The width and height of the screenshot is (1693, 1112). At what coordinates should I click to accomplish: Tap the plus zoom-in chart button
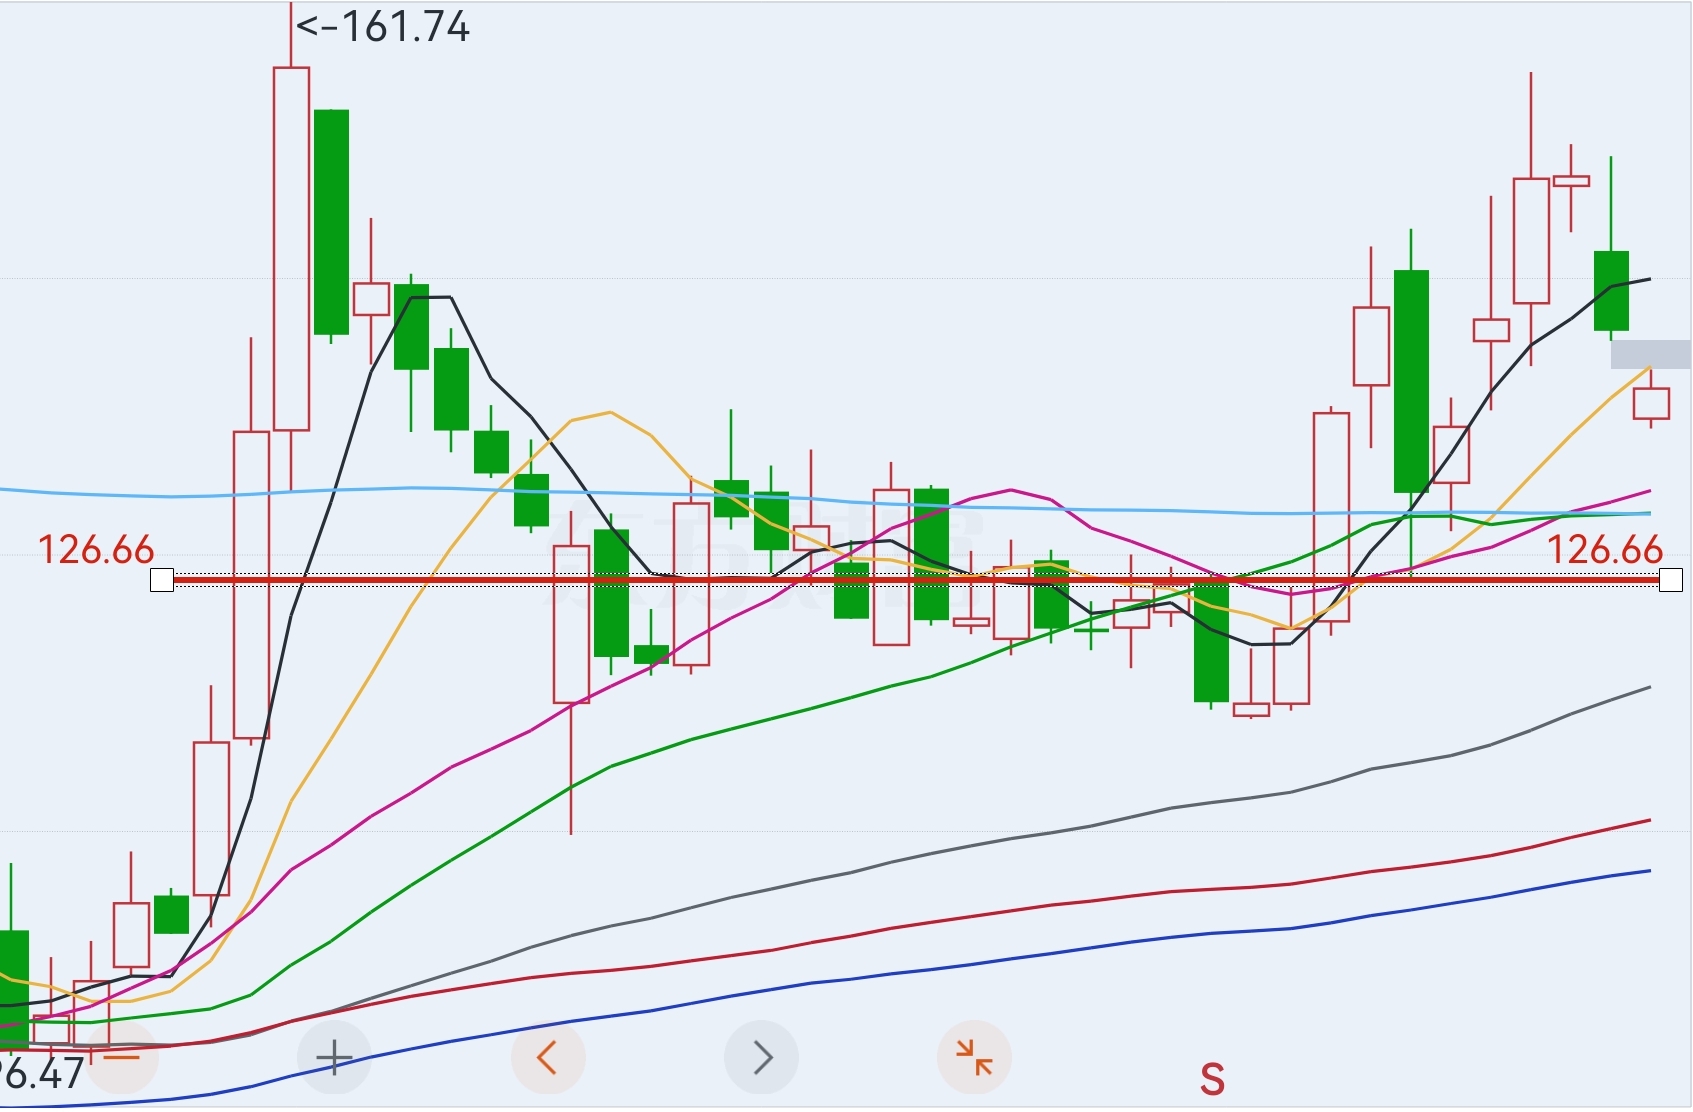[x=334, y=1057]
